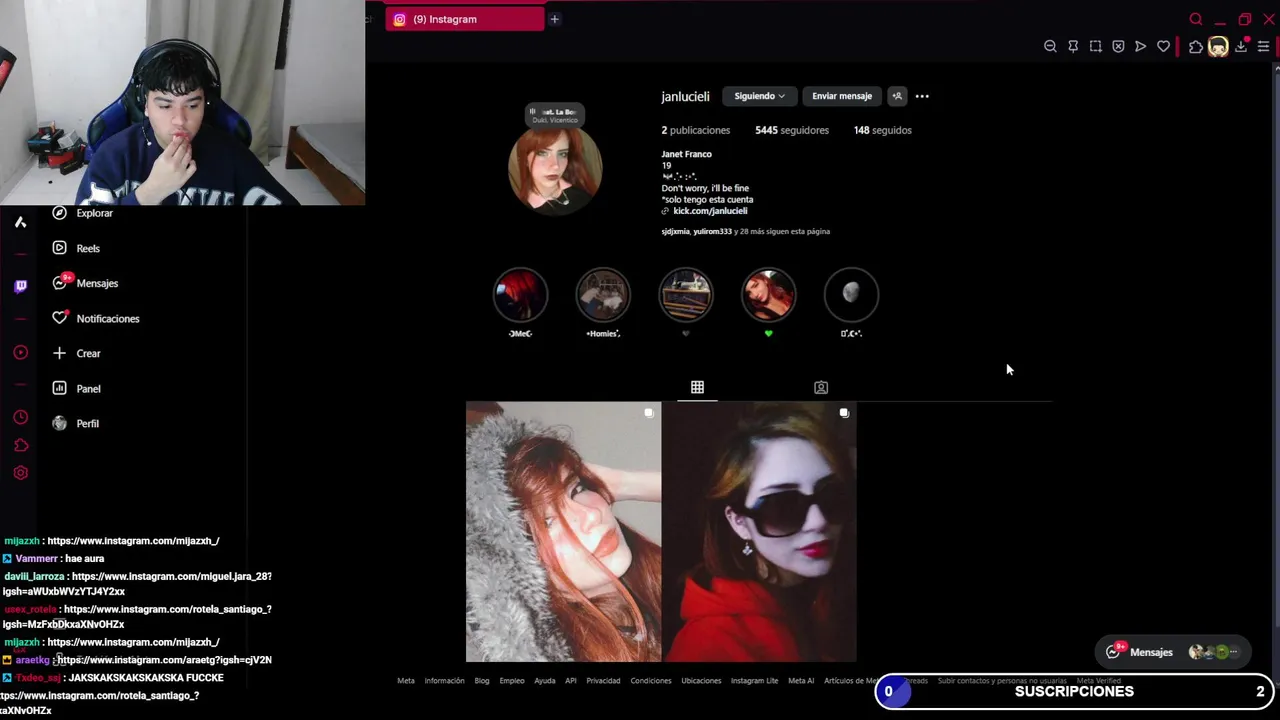Open Privacidad footer link
The image size is (1280, 720).
click(x=603, y=681)
